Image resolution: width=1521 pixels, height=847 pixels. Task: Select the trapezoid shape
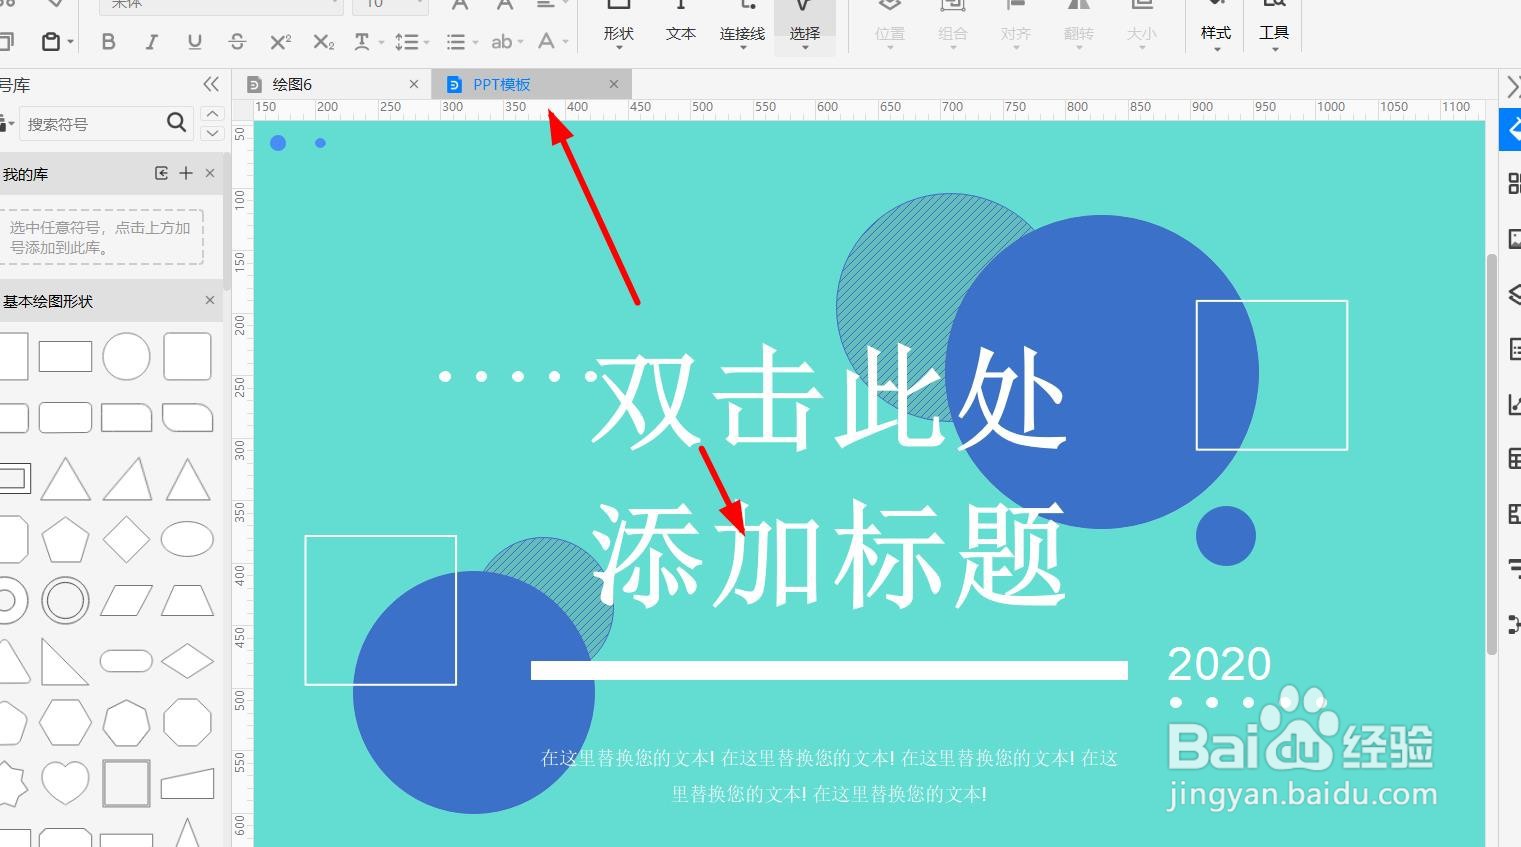pyautogui.click(x=187, y=601)
